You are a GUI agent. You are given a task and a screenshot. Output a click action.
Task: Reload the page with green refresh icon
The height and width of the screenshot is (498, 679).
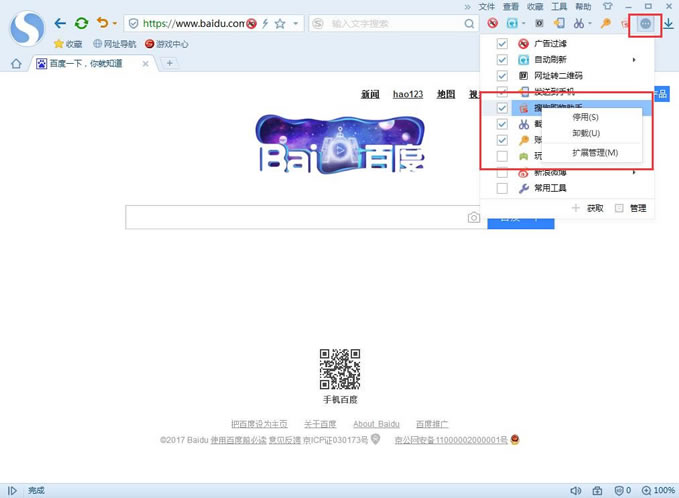tap(81, 23)
